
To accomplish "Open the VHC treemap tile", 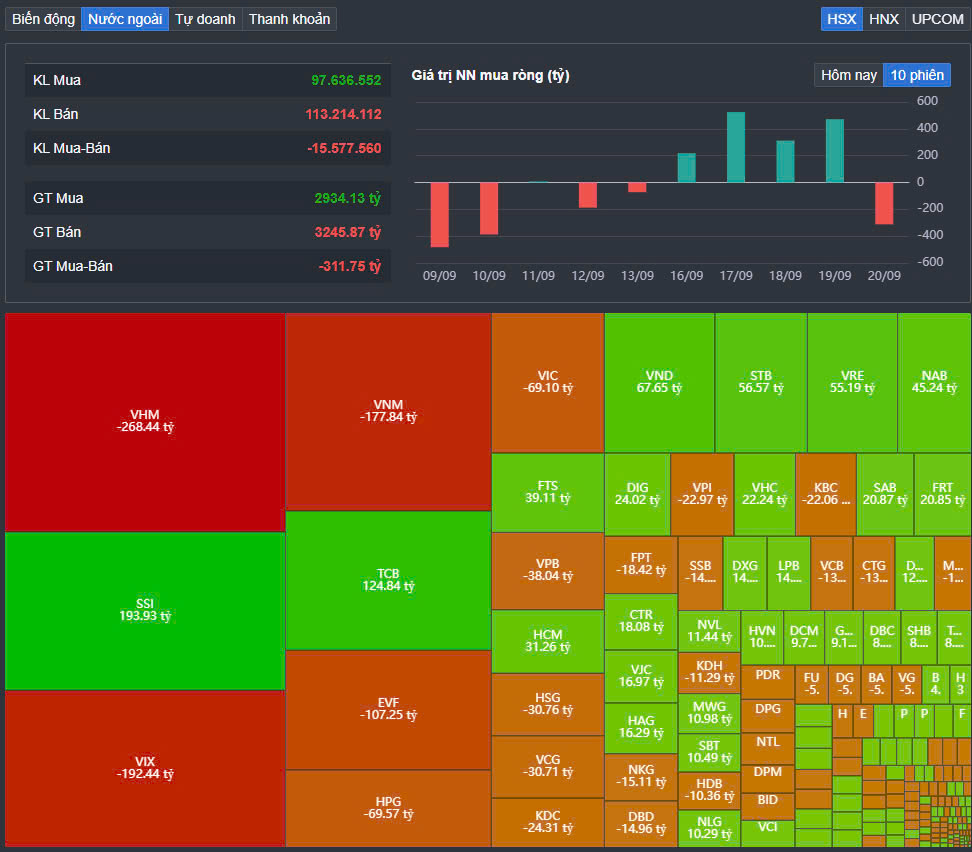I will (x=764, y=494).
